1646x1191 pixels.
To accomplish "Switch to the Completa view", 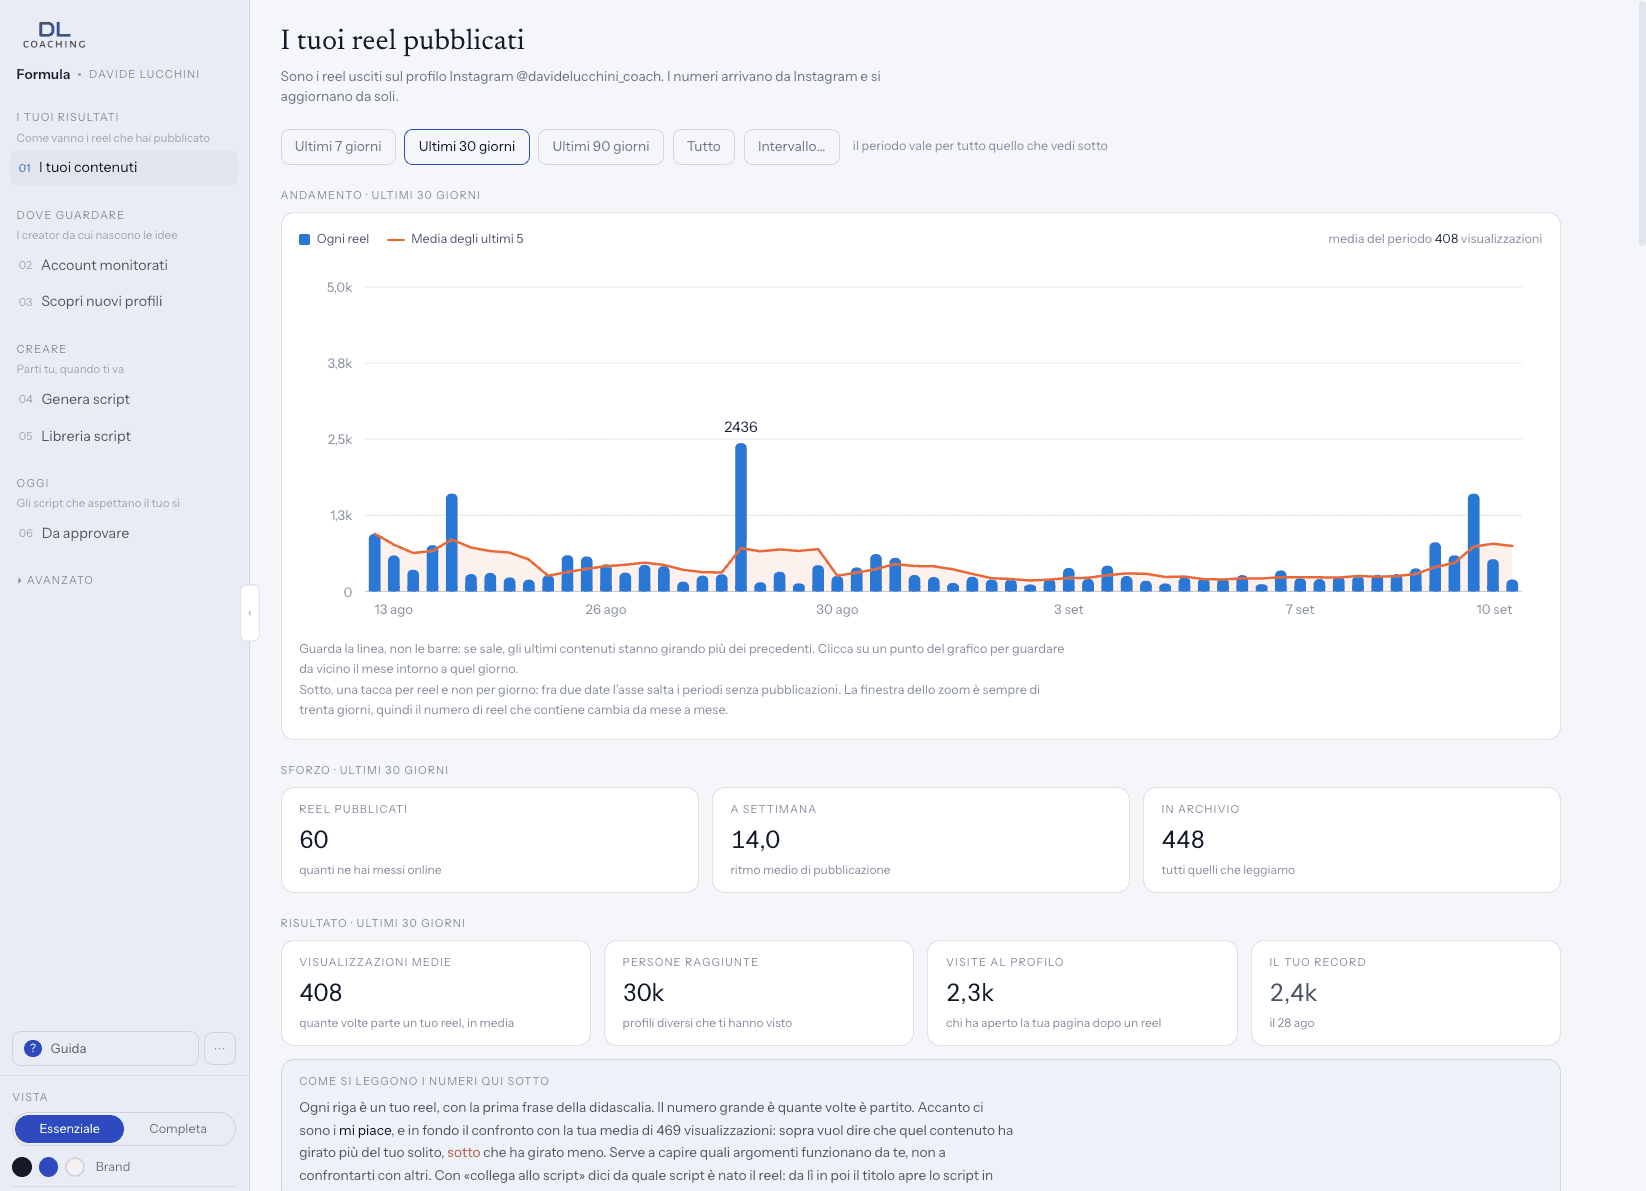I will coord(178,1129).
